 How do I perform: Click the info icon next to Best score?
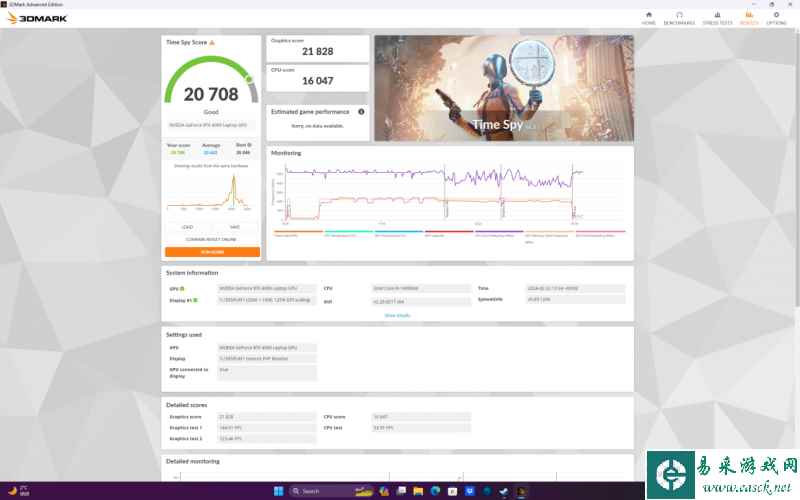pos(249,145)
